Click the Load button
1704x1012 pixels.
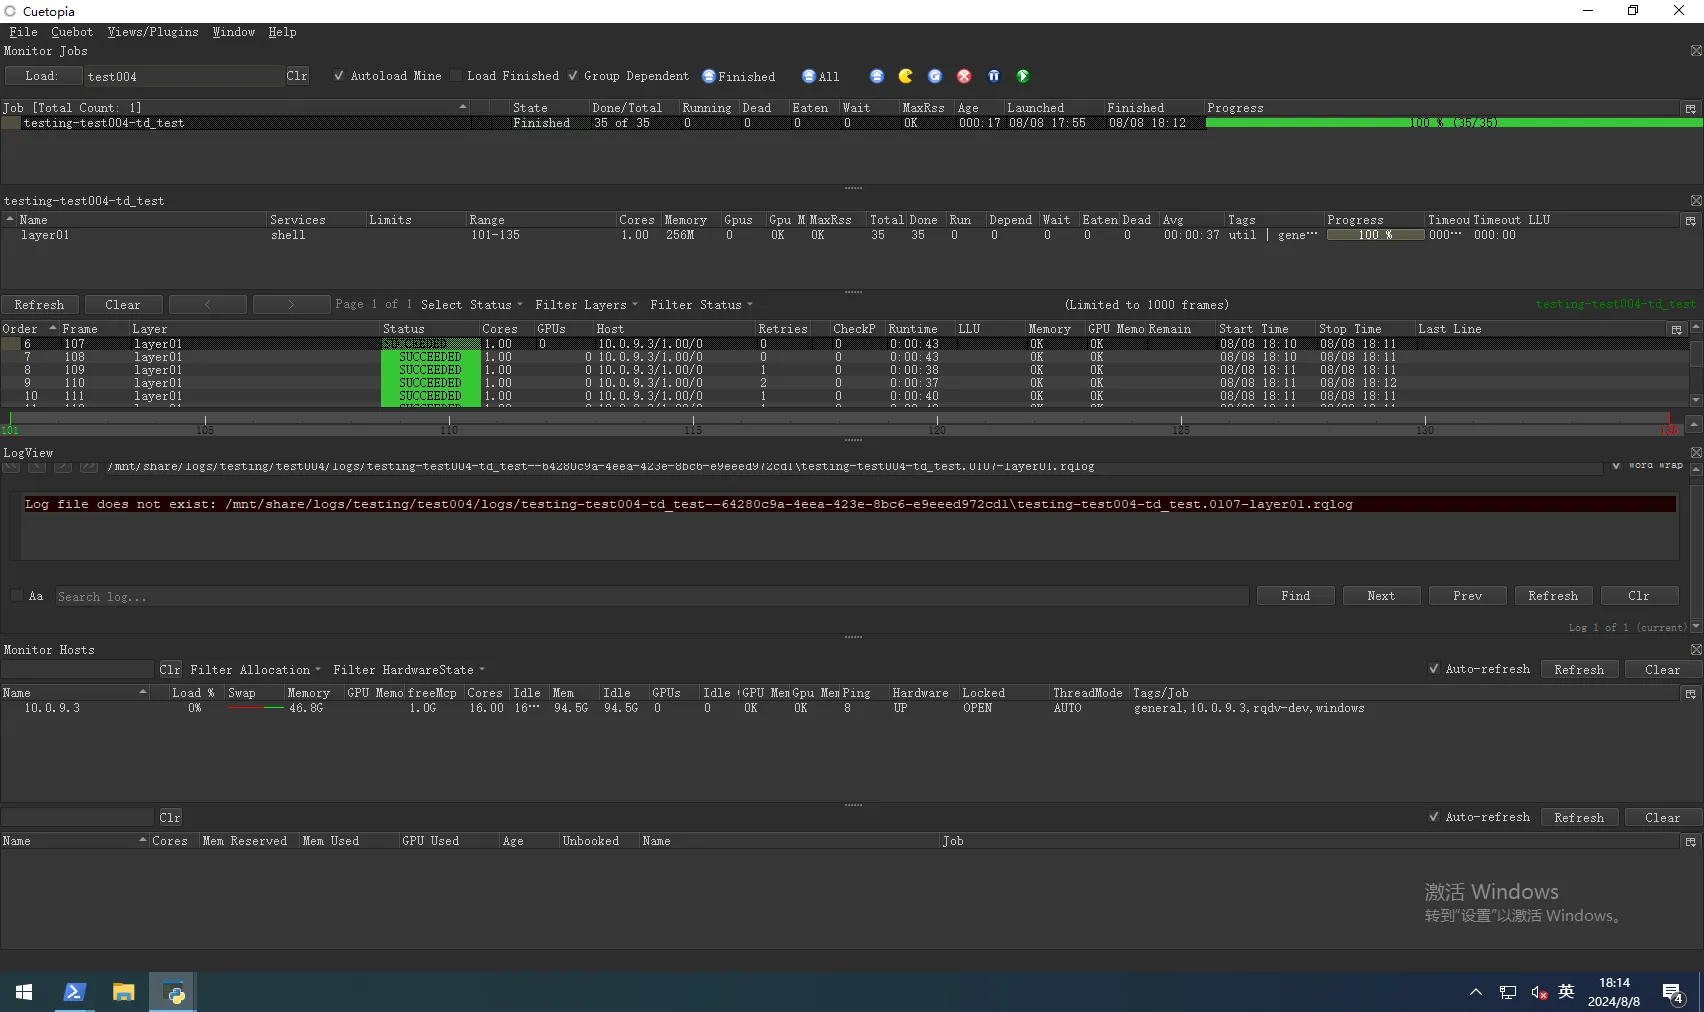(x=42, y=76)
